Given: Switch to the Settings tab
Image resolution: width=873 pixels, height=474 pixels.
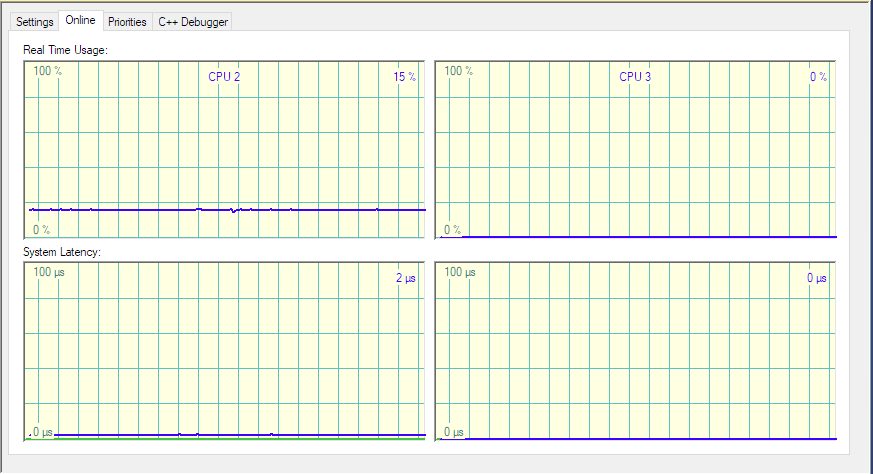Looking at the screenshot, I should [x=35, y=22].
